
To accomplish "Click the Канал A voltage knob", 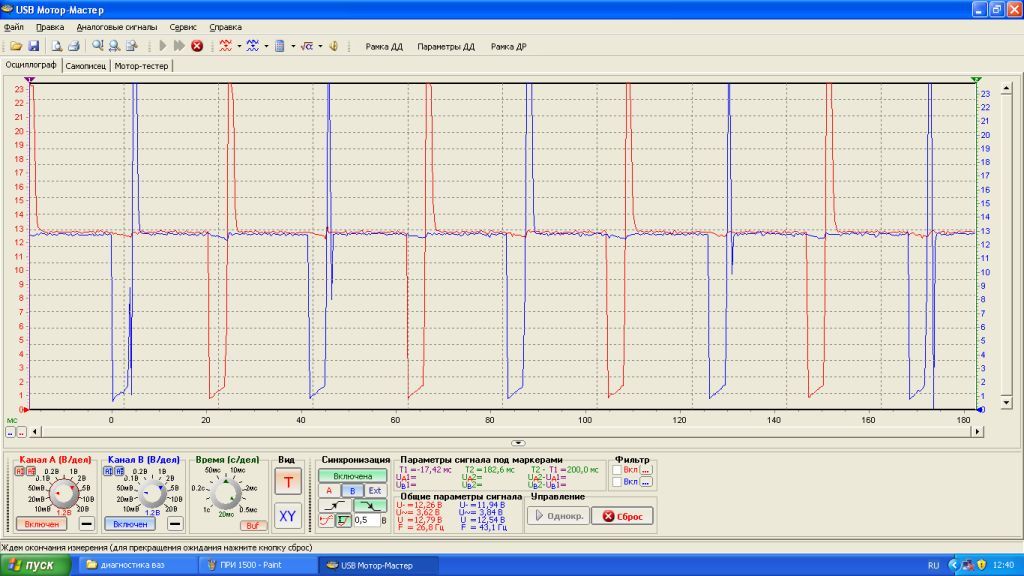I will pyautogui.click(x=64, y=494).
